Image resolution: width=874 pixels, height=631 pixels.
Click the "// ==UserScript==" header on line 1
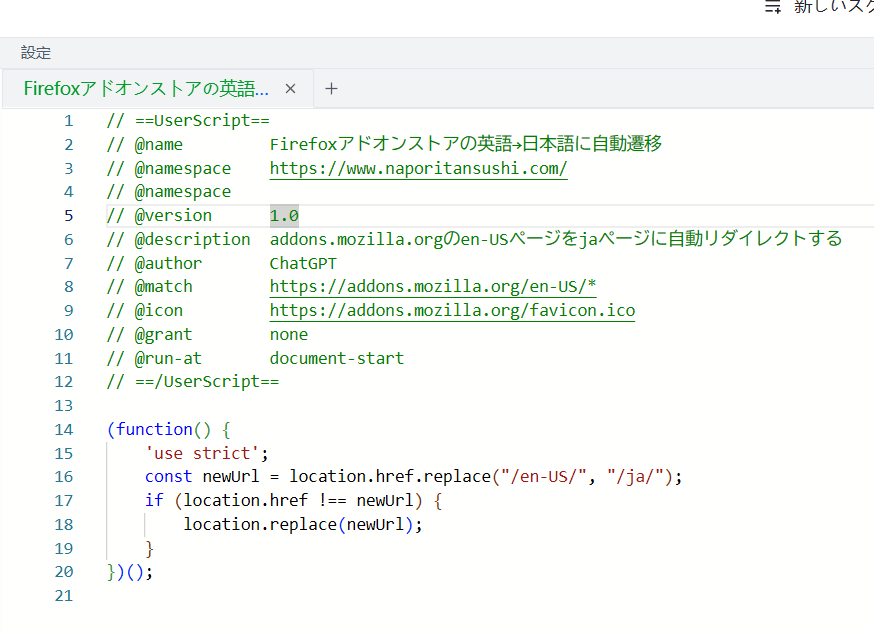click(188, 120)
